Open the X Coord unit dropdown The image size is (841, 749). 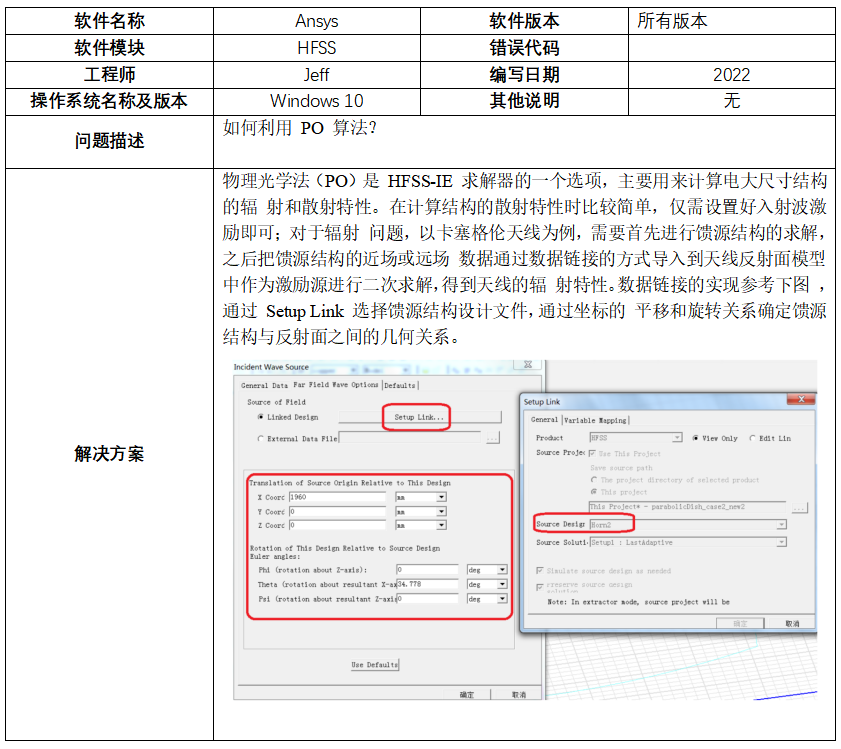click(441, 497)
